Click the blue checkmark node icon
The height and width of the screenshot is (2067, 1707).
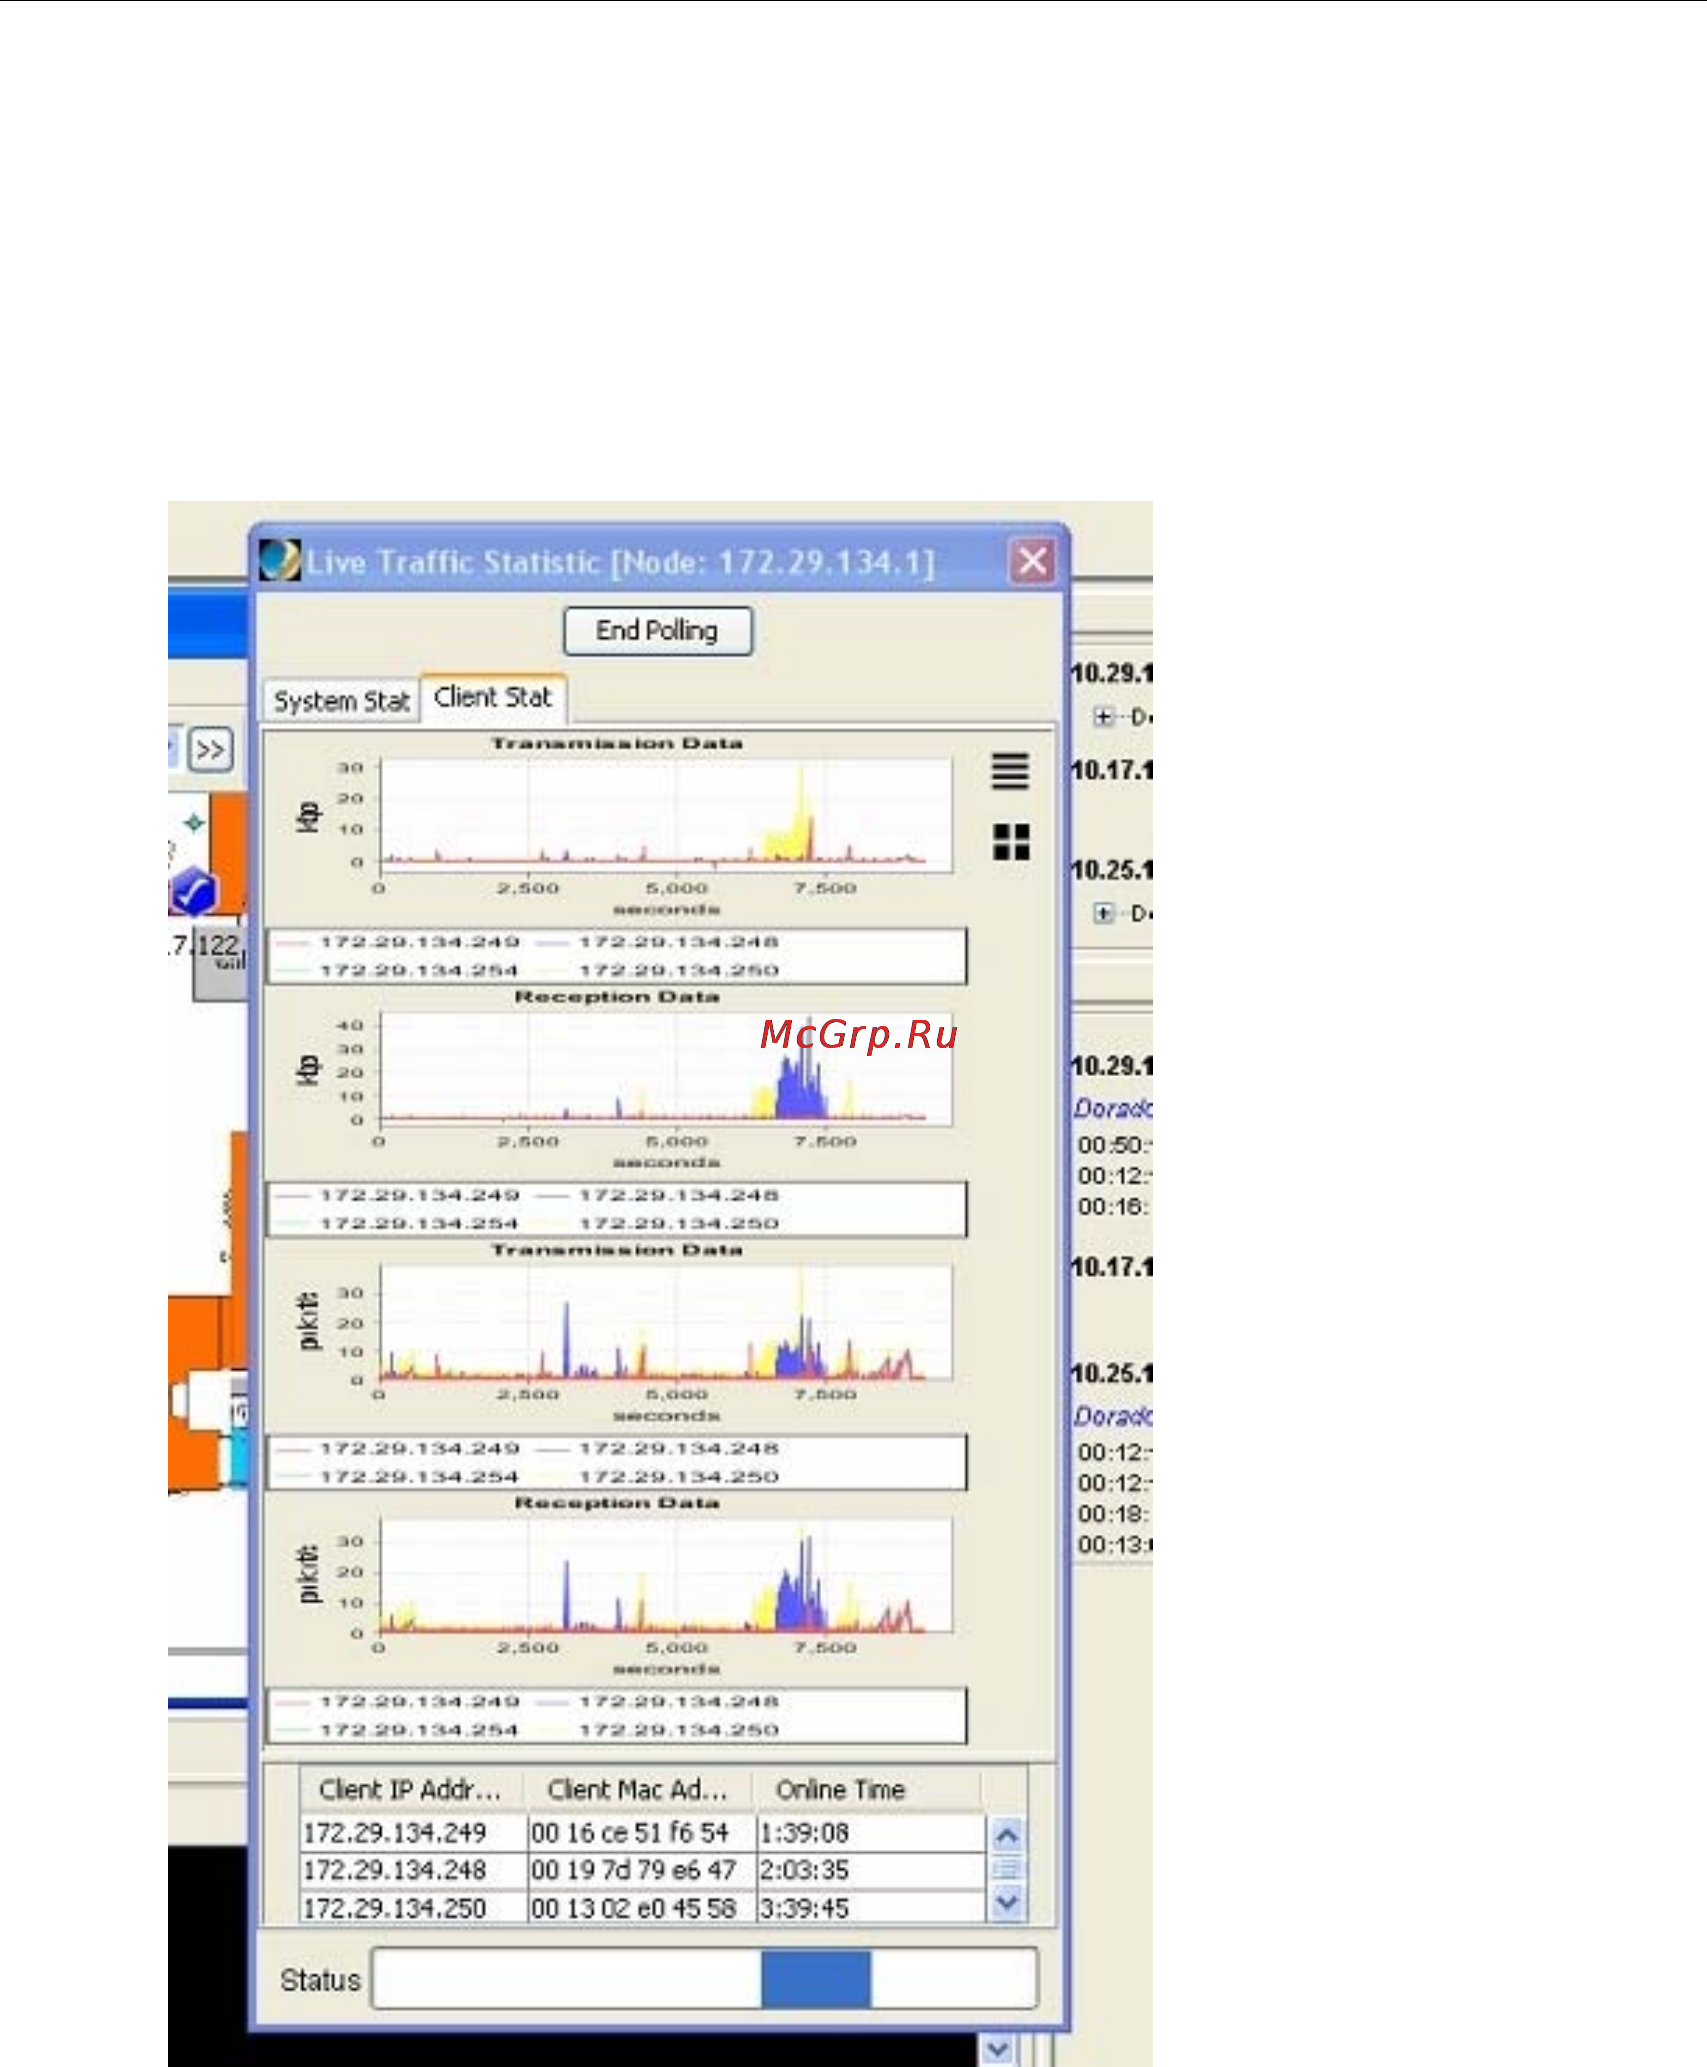point(194,892)
